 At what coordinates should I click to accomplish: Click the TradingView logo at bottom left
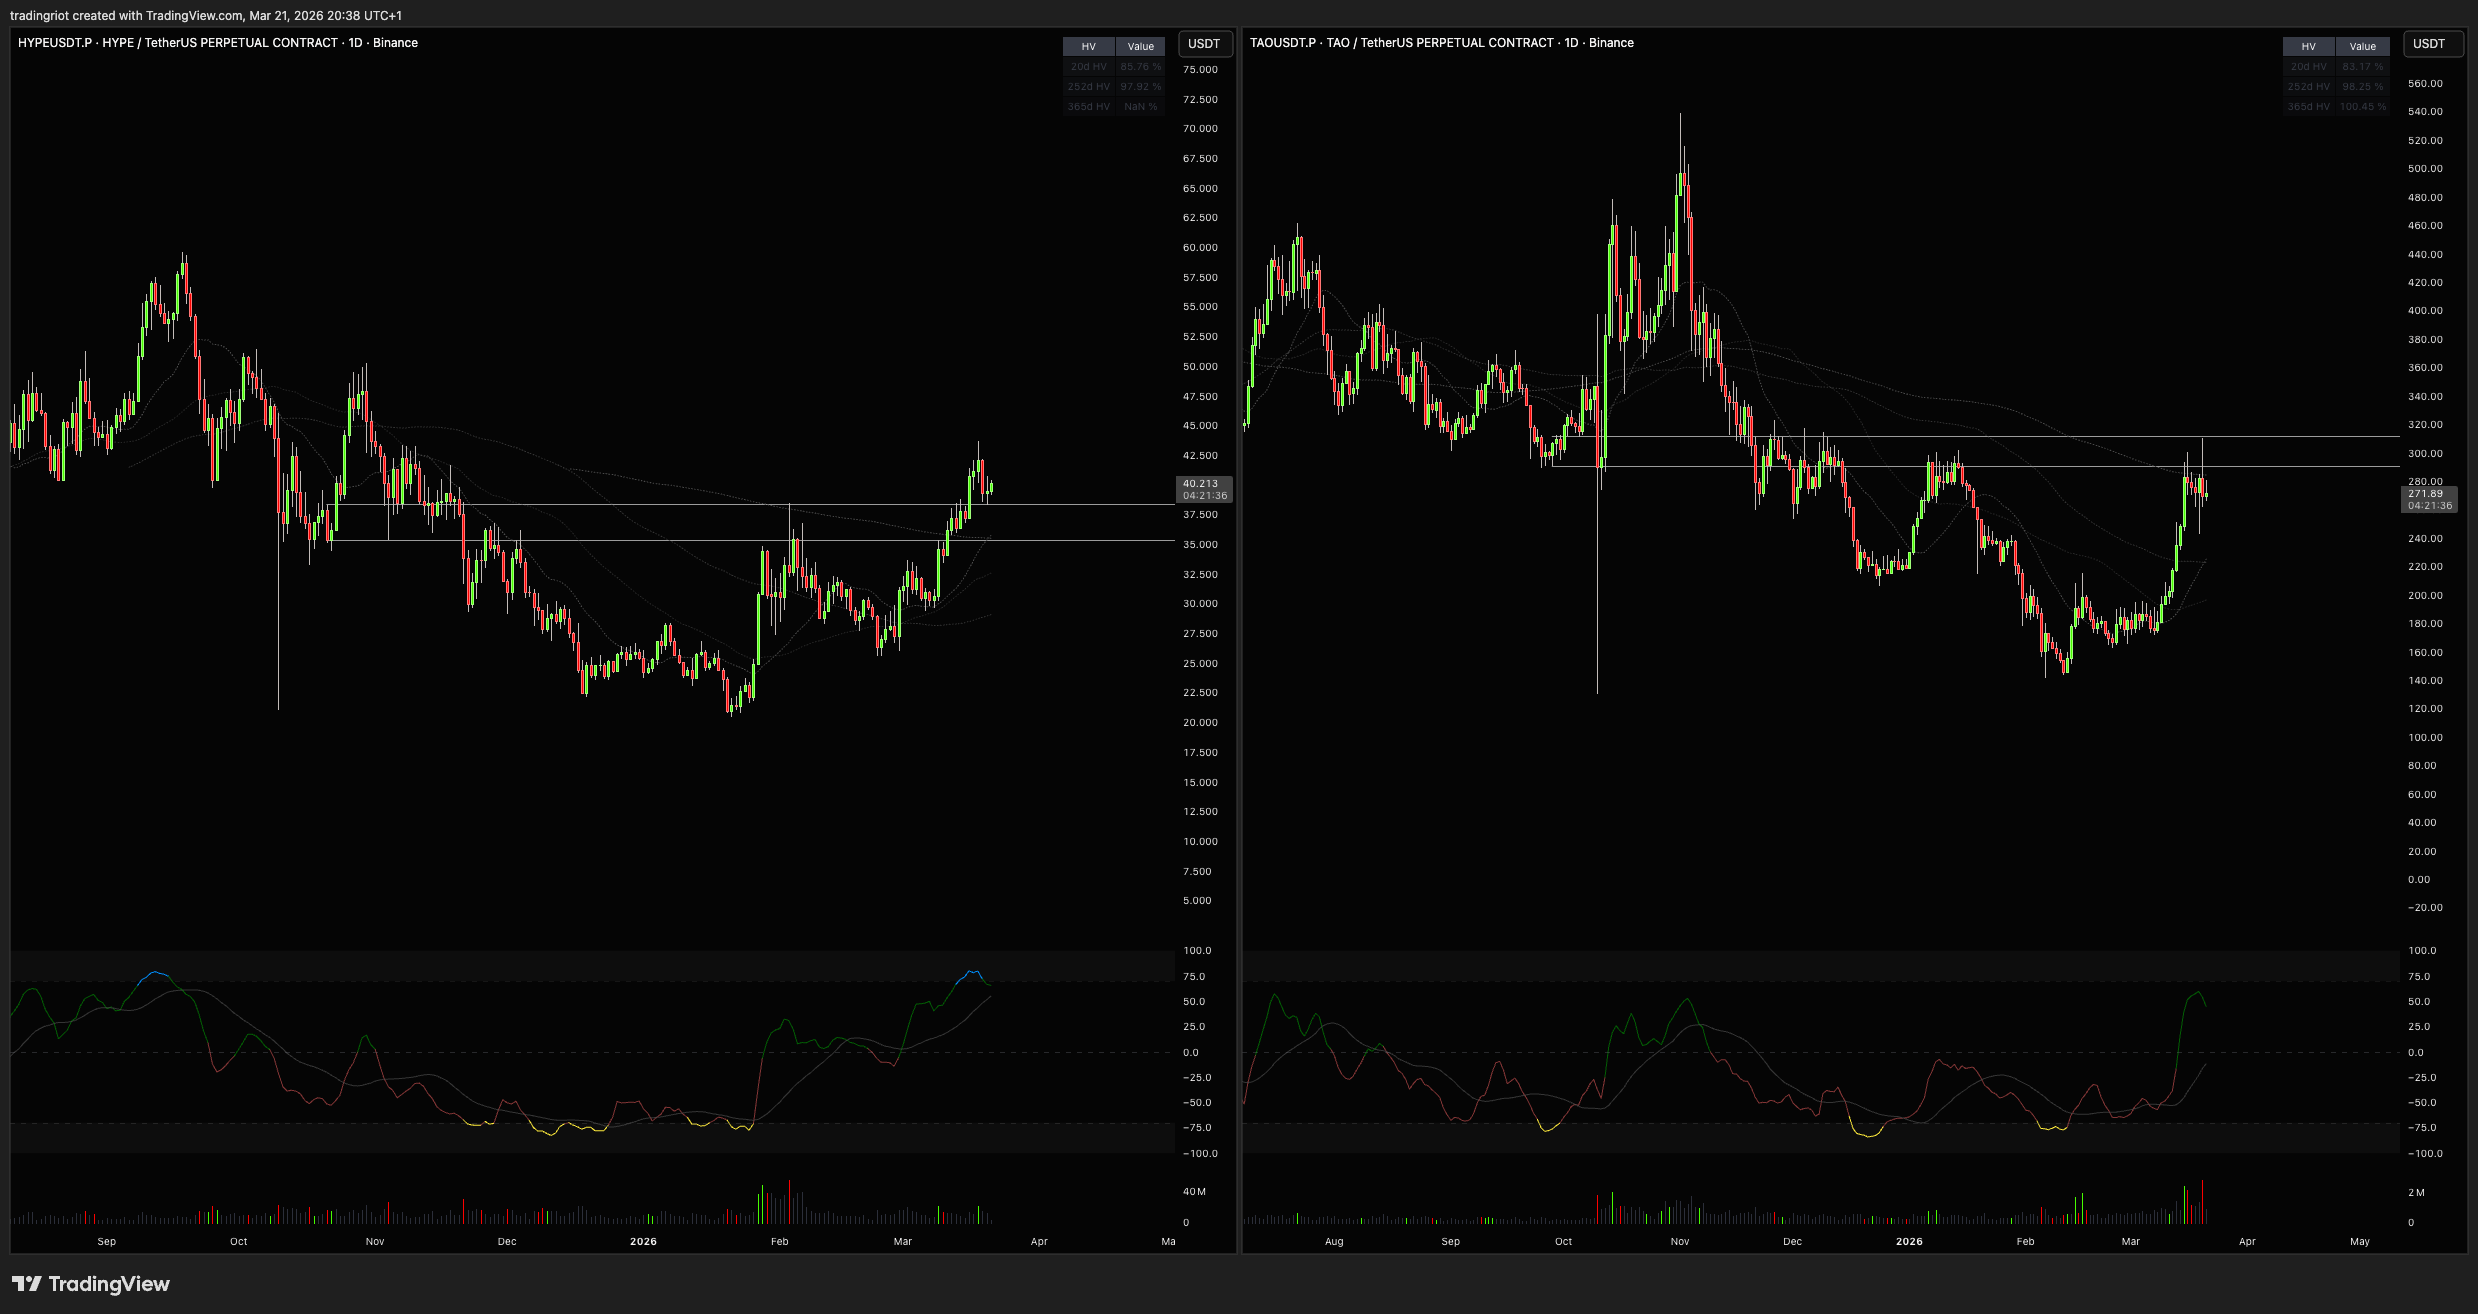tap(91, 1284)
